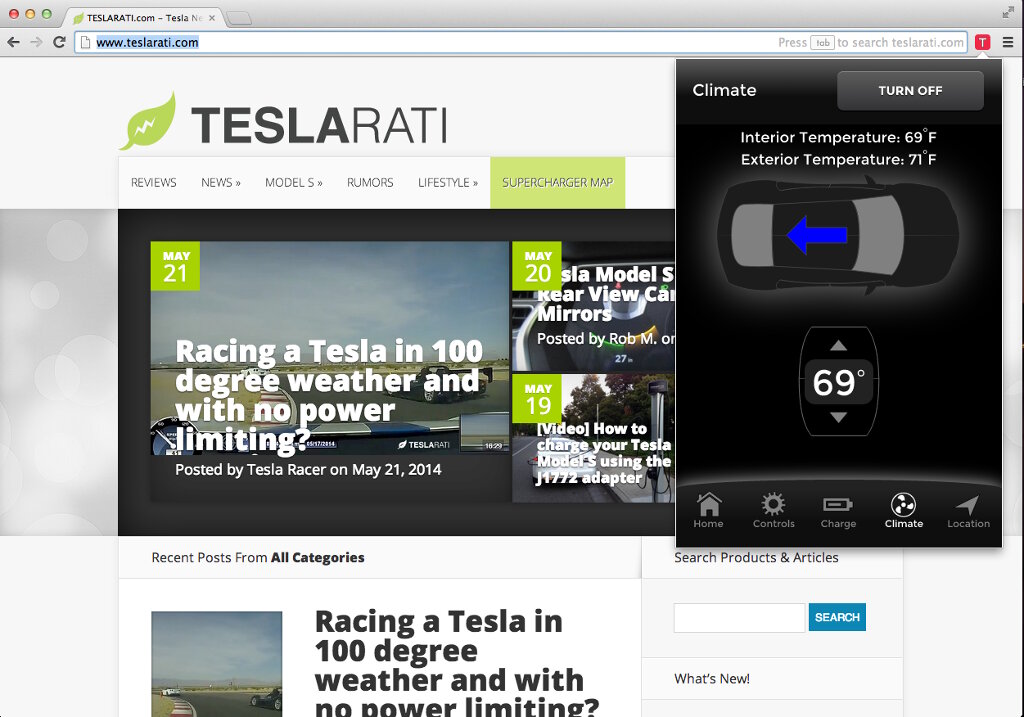Decrease temperature with the down arrow
The height and width of the screenshot is (717, 1024).
tap(839, 417)
